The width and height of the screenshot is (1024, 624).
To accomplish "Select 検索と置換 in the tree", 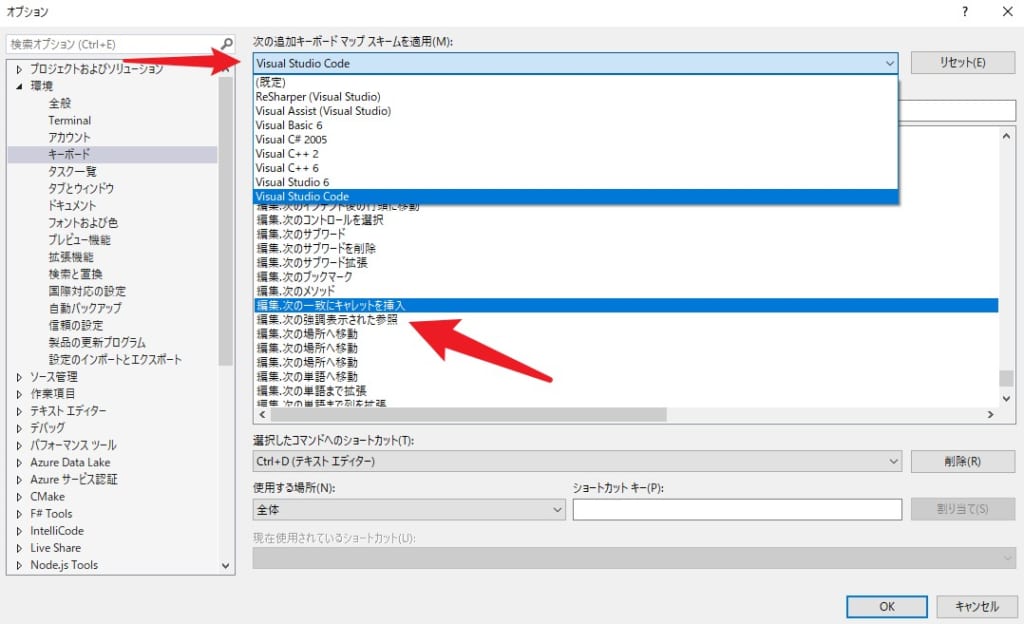I will [75, 273].
